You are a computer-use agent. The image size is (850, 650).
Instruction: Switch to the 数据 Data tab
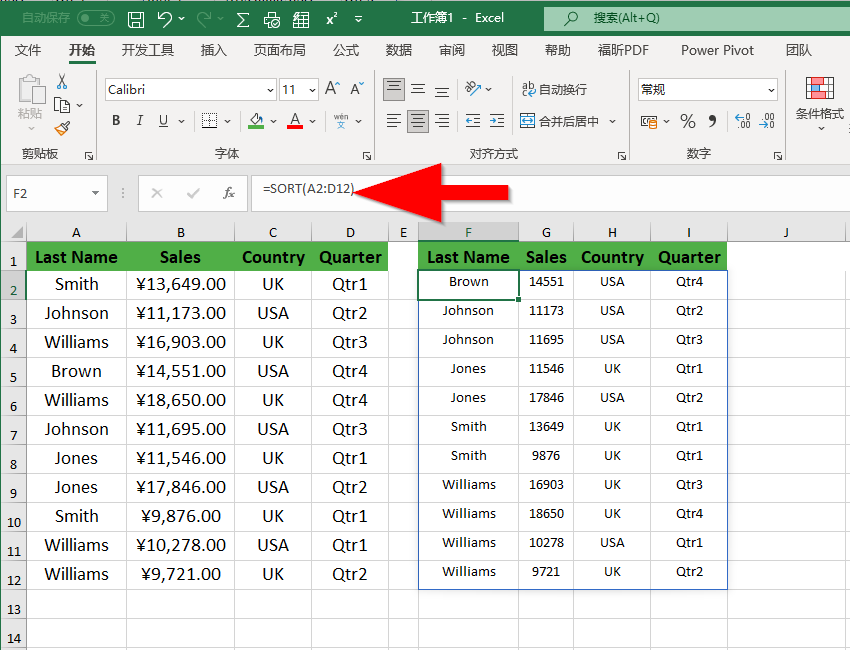pyautogui.click(x=399, y=50)
